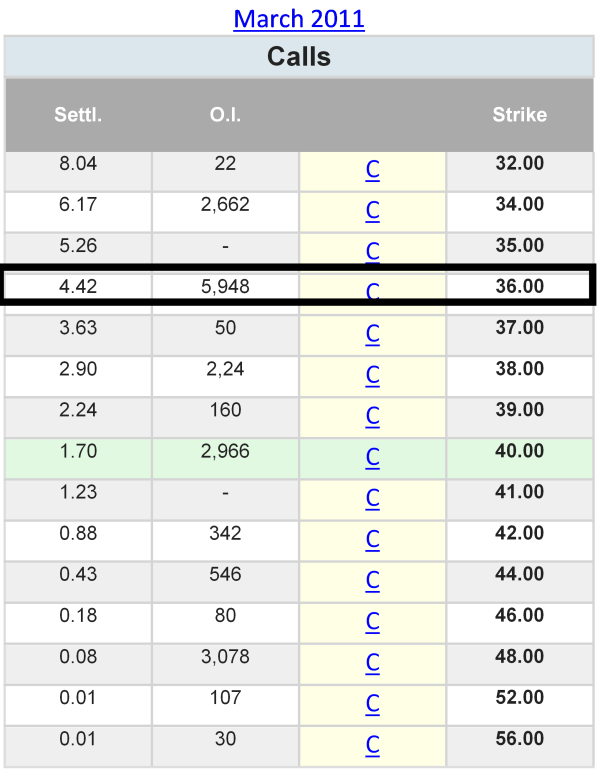
Task: Open the C link for strike 37.00
Action: pyautogui.click(x=372, y=333)
